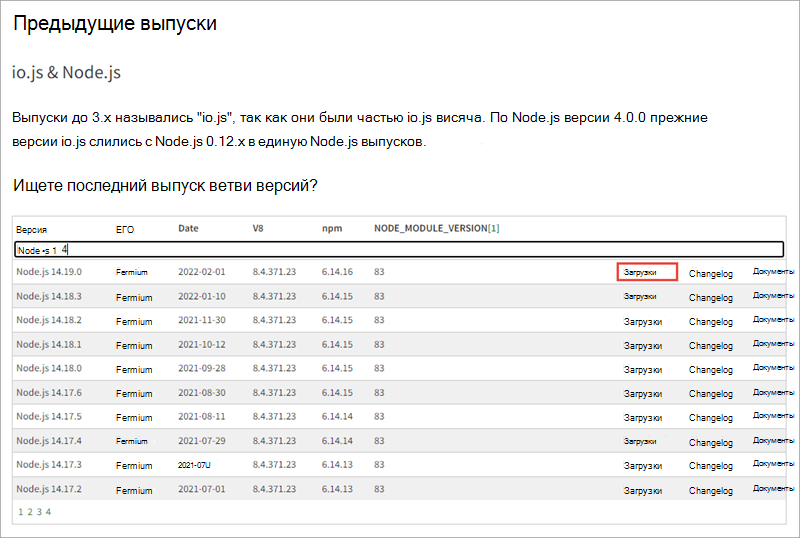Click the Версия column header
Viewport: 800px width, 538px height.
point(32,230)
